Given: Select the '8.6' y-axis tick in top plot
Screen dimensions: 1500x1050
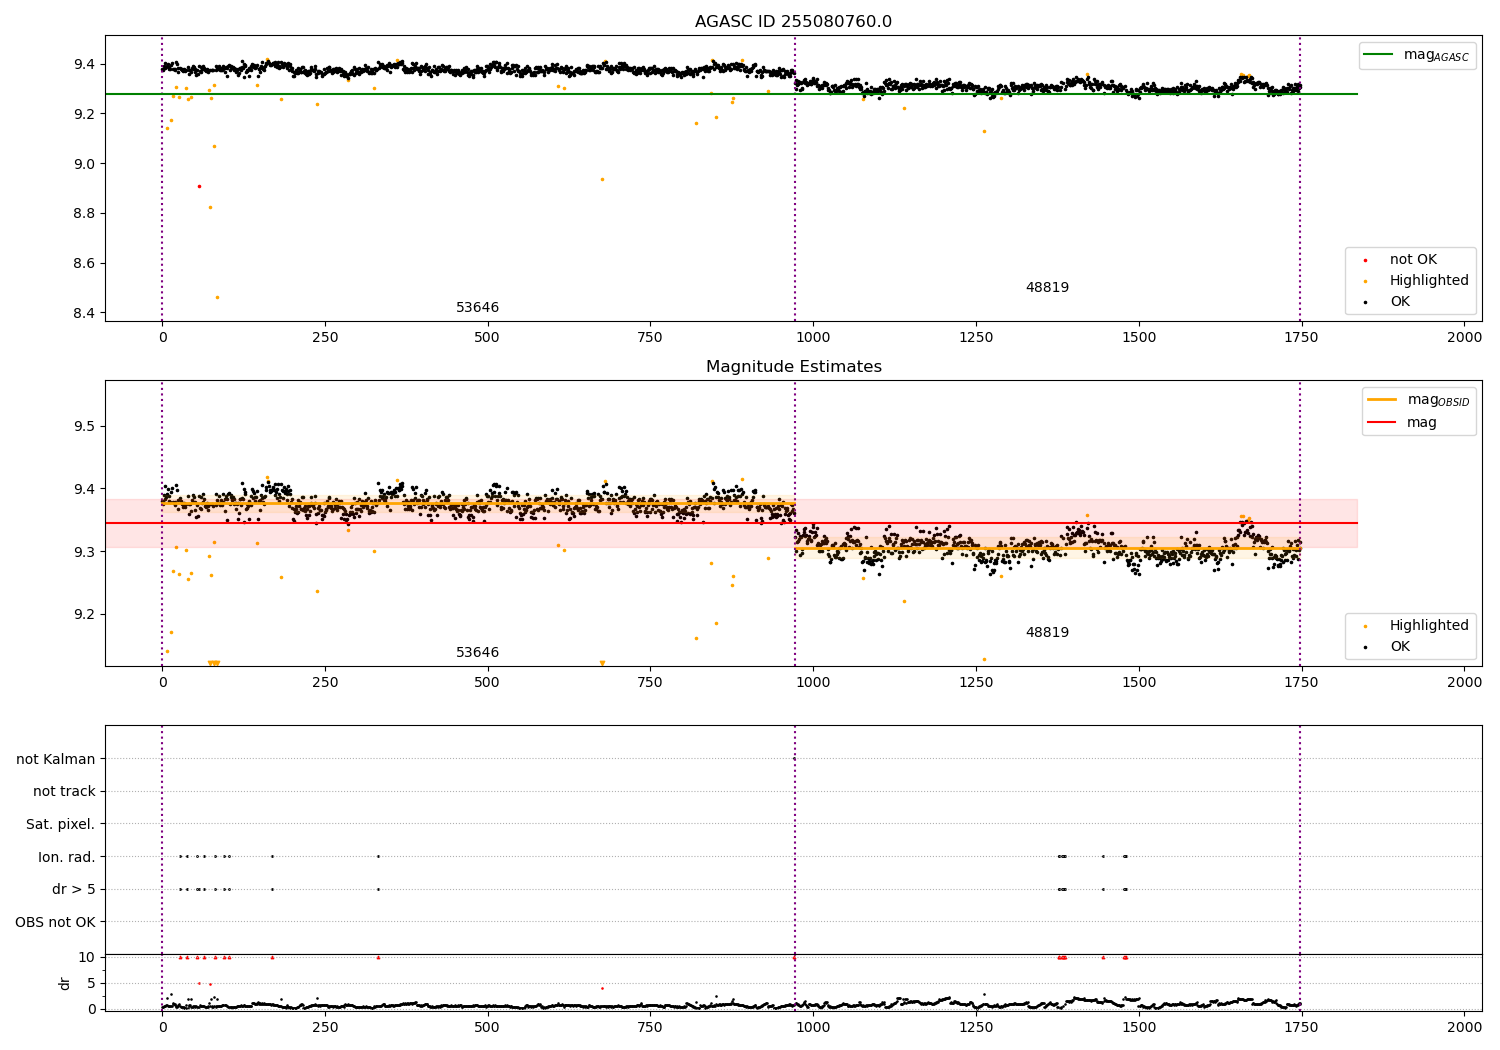Looking at the screenshot, I should click(83, 264).
